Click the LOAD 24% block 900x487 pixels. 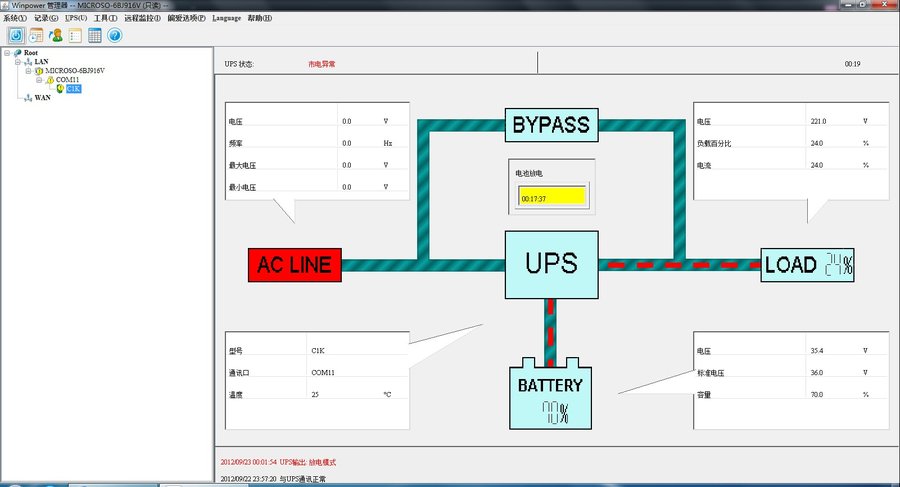tap(808, 265)
